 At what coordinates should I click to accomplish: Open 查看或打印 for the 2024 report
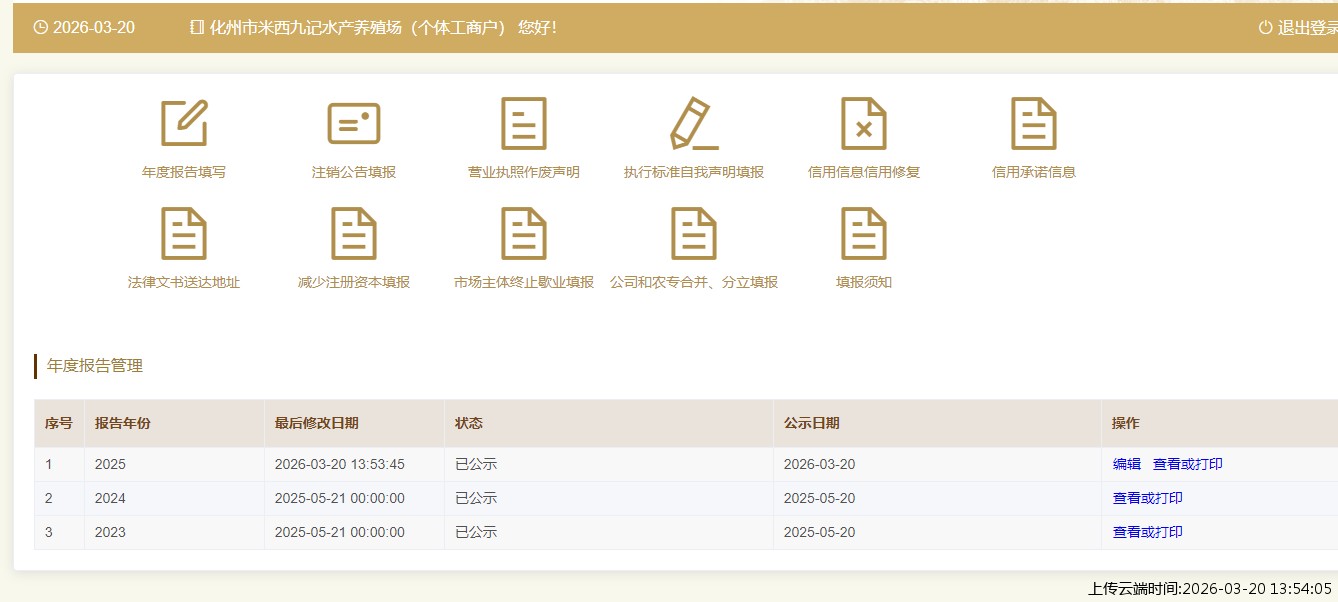(x=1147, y=498)
